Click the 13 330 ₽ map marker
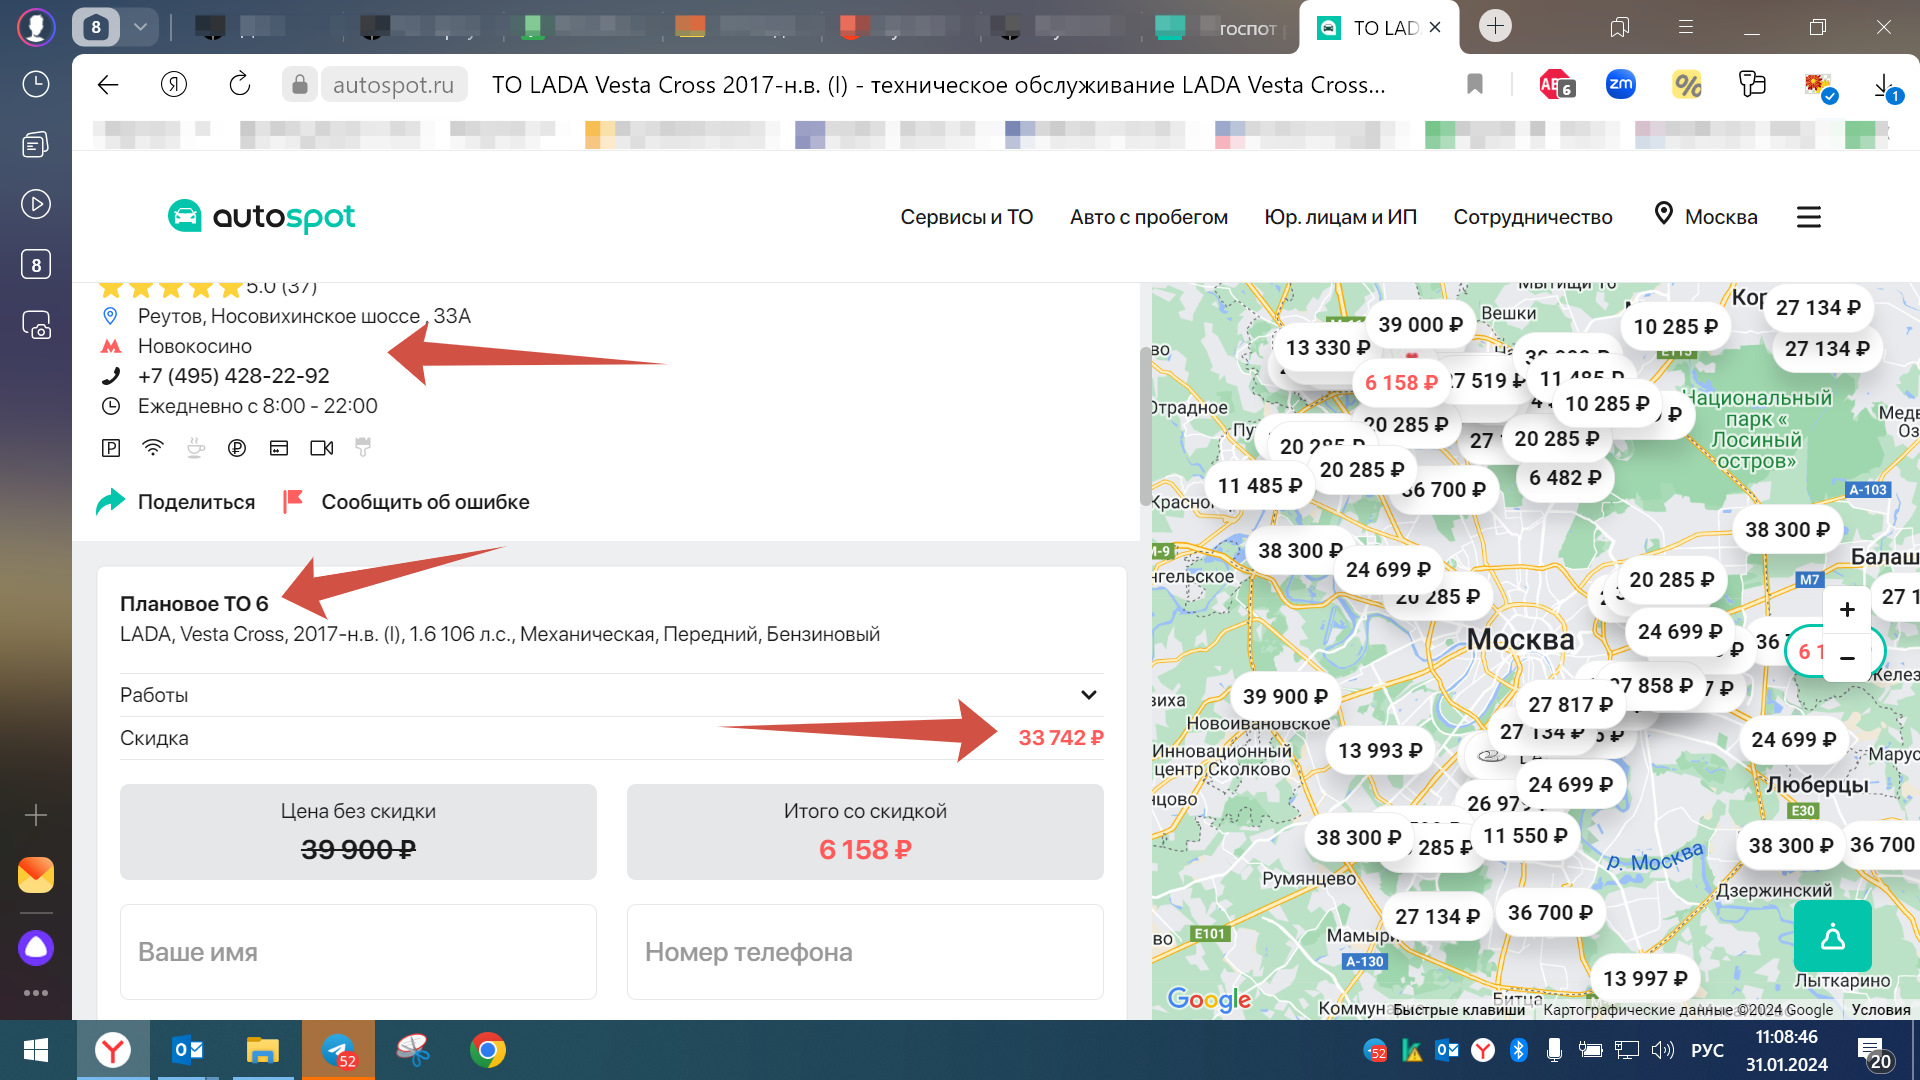Screen dimensions: 1920x1080 (x=1327, y=347)
